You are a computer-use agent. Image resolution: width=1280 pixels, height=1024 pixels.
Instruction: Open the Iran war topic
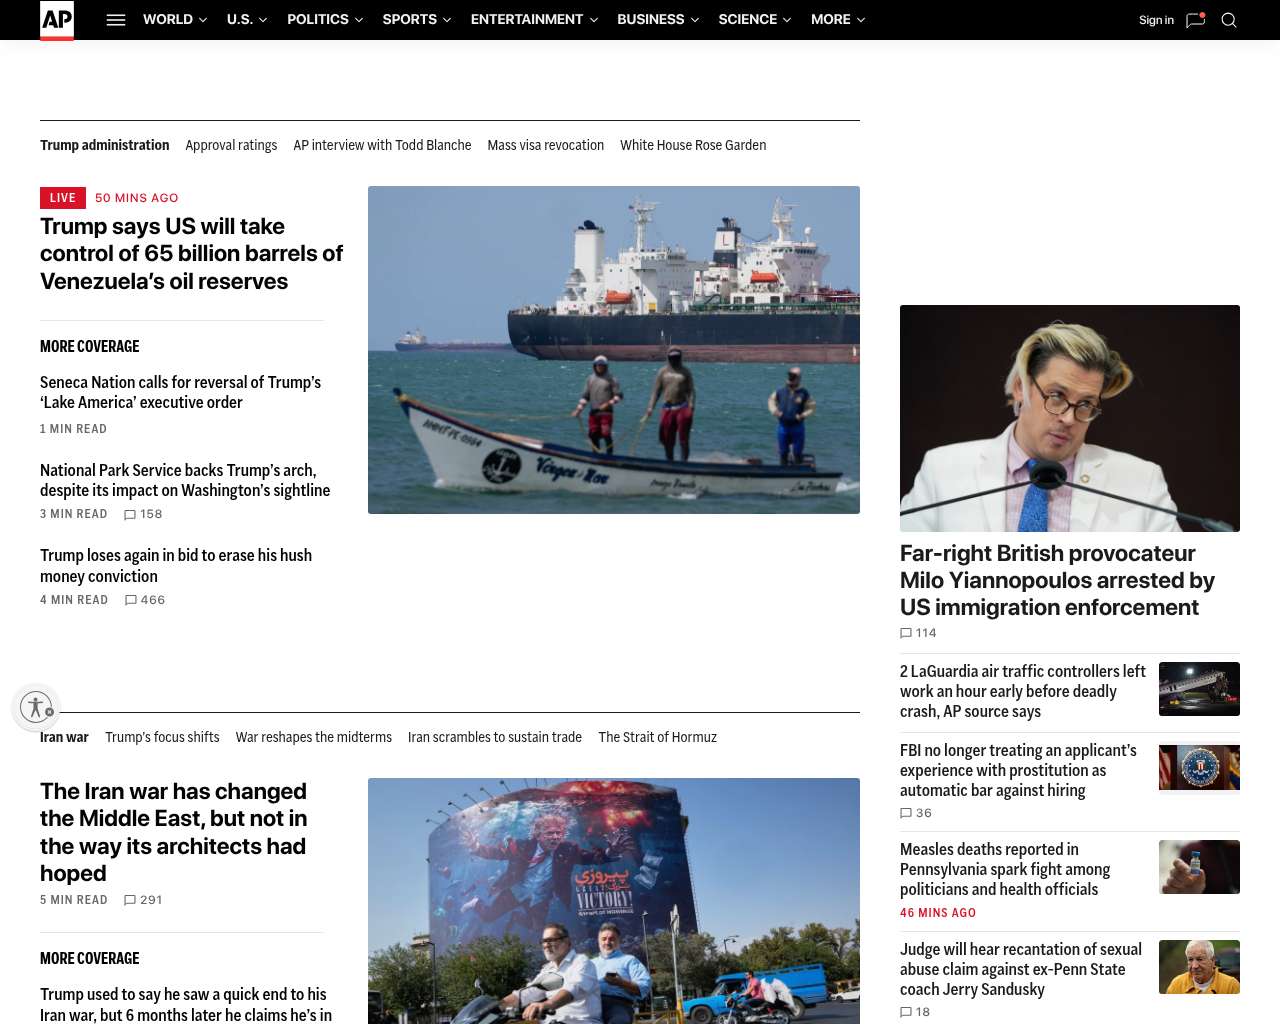(64, 737)
